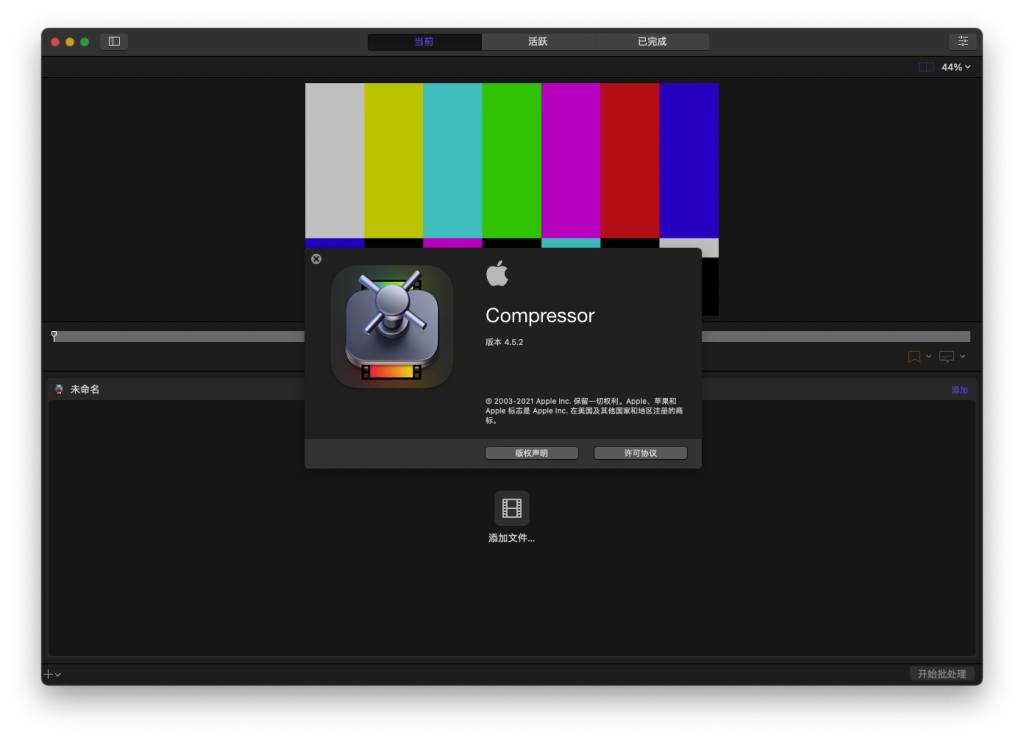Expand the captions options chevron
Viewport: 1024px width, 740px height.
963,356
